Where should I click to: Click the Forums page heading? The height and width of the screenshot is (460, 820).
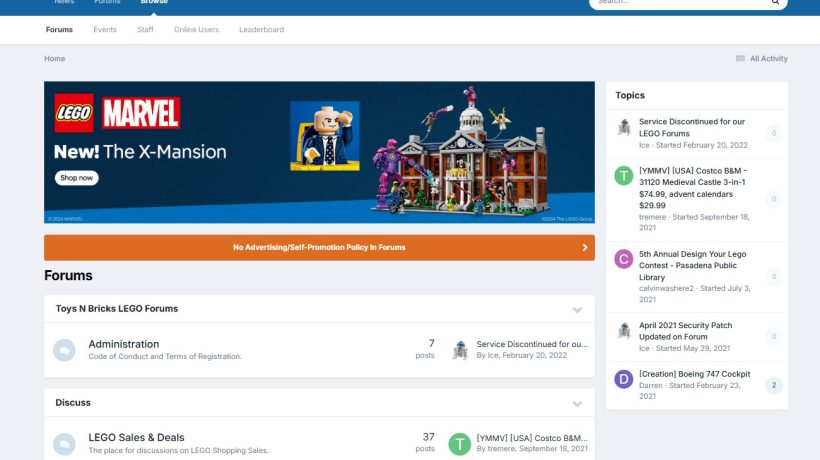pos(68,275)
